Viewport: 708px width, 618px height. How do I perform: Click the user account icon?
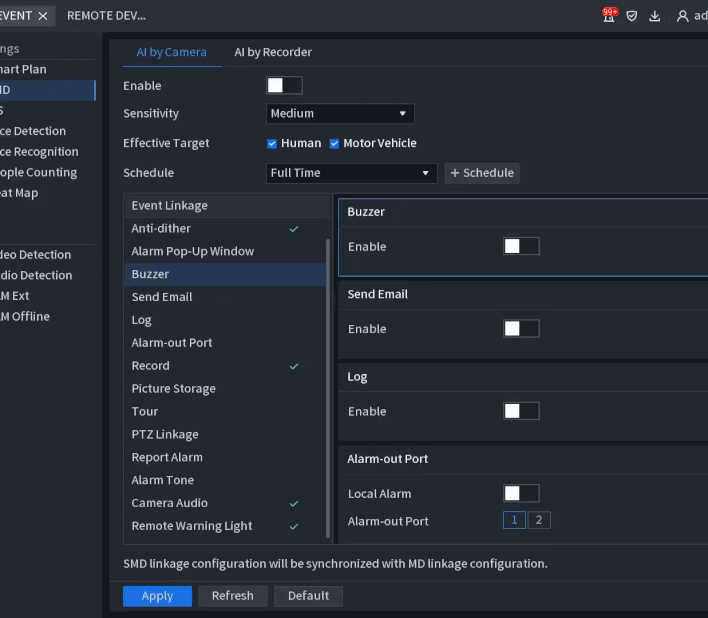pyautogui.click(x=683, y=16)
